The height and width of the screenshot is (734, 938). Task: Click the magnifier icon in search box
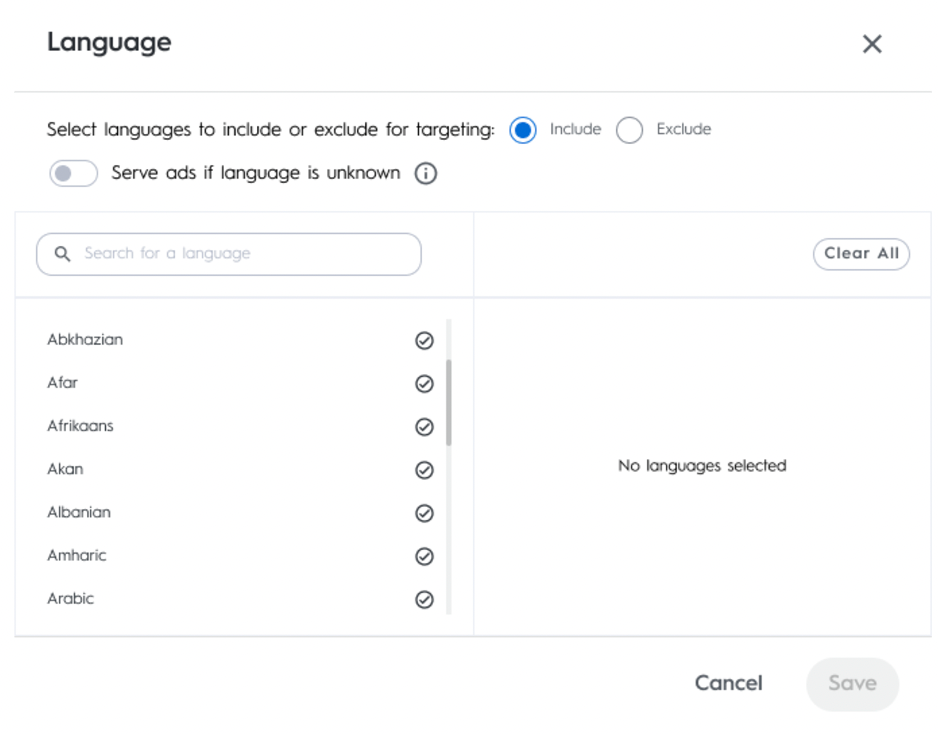coord(62,254)
